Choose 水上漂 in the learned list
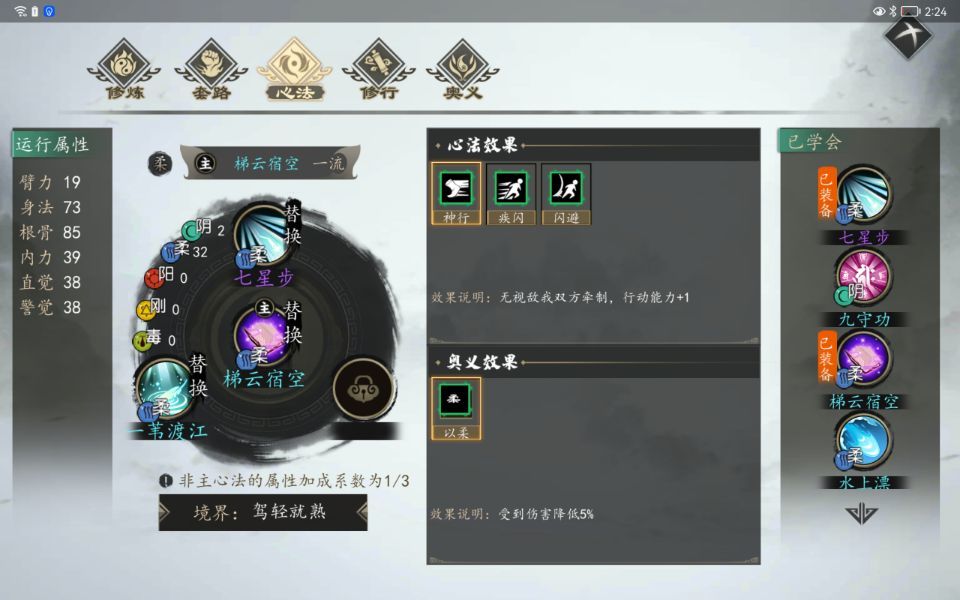 click(x=863, y=443)
